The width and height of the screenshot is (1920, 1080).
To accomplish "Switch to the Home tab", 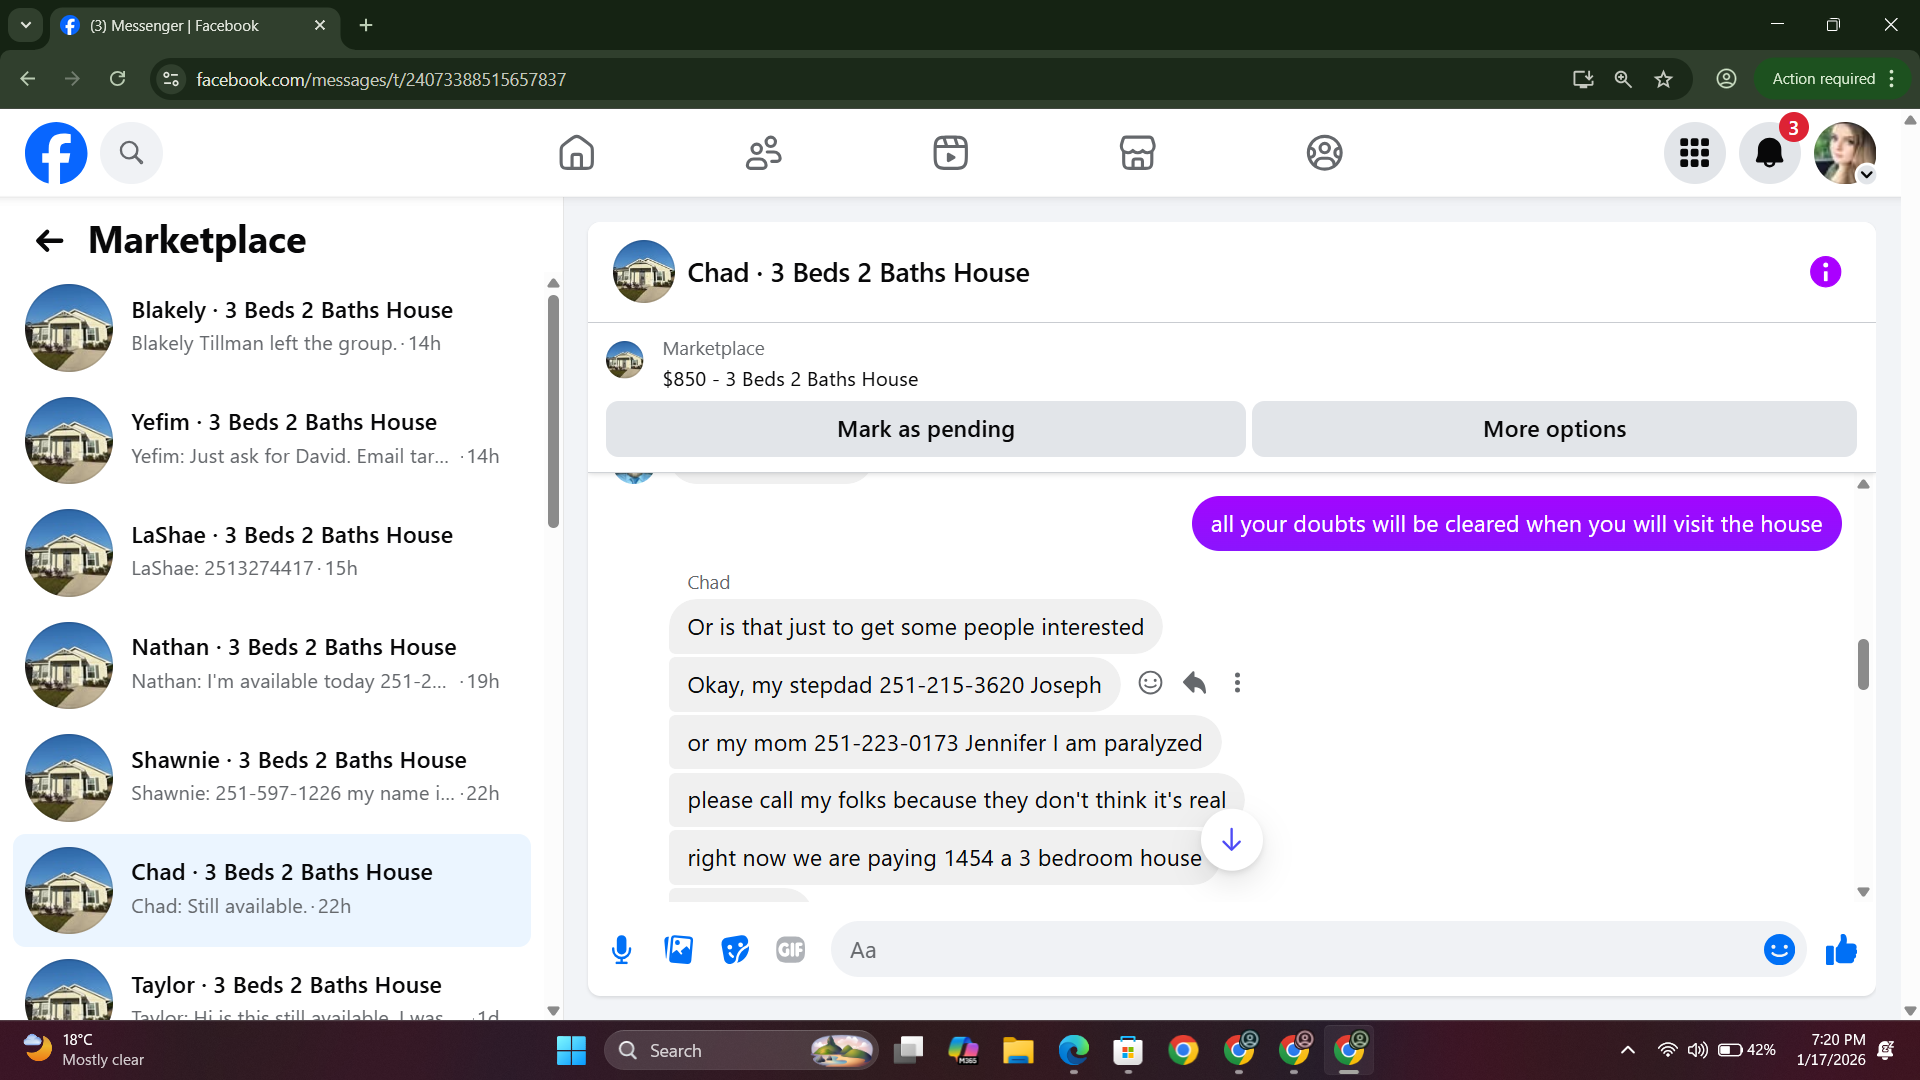I will (576, 153).
